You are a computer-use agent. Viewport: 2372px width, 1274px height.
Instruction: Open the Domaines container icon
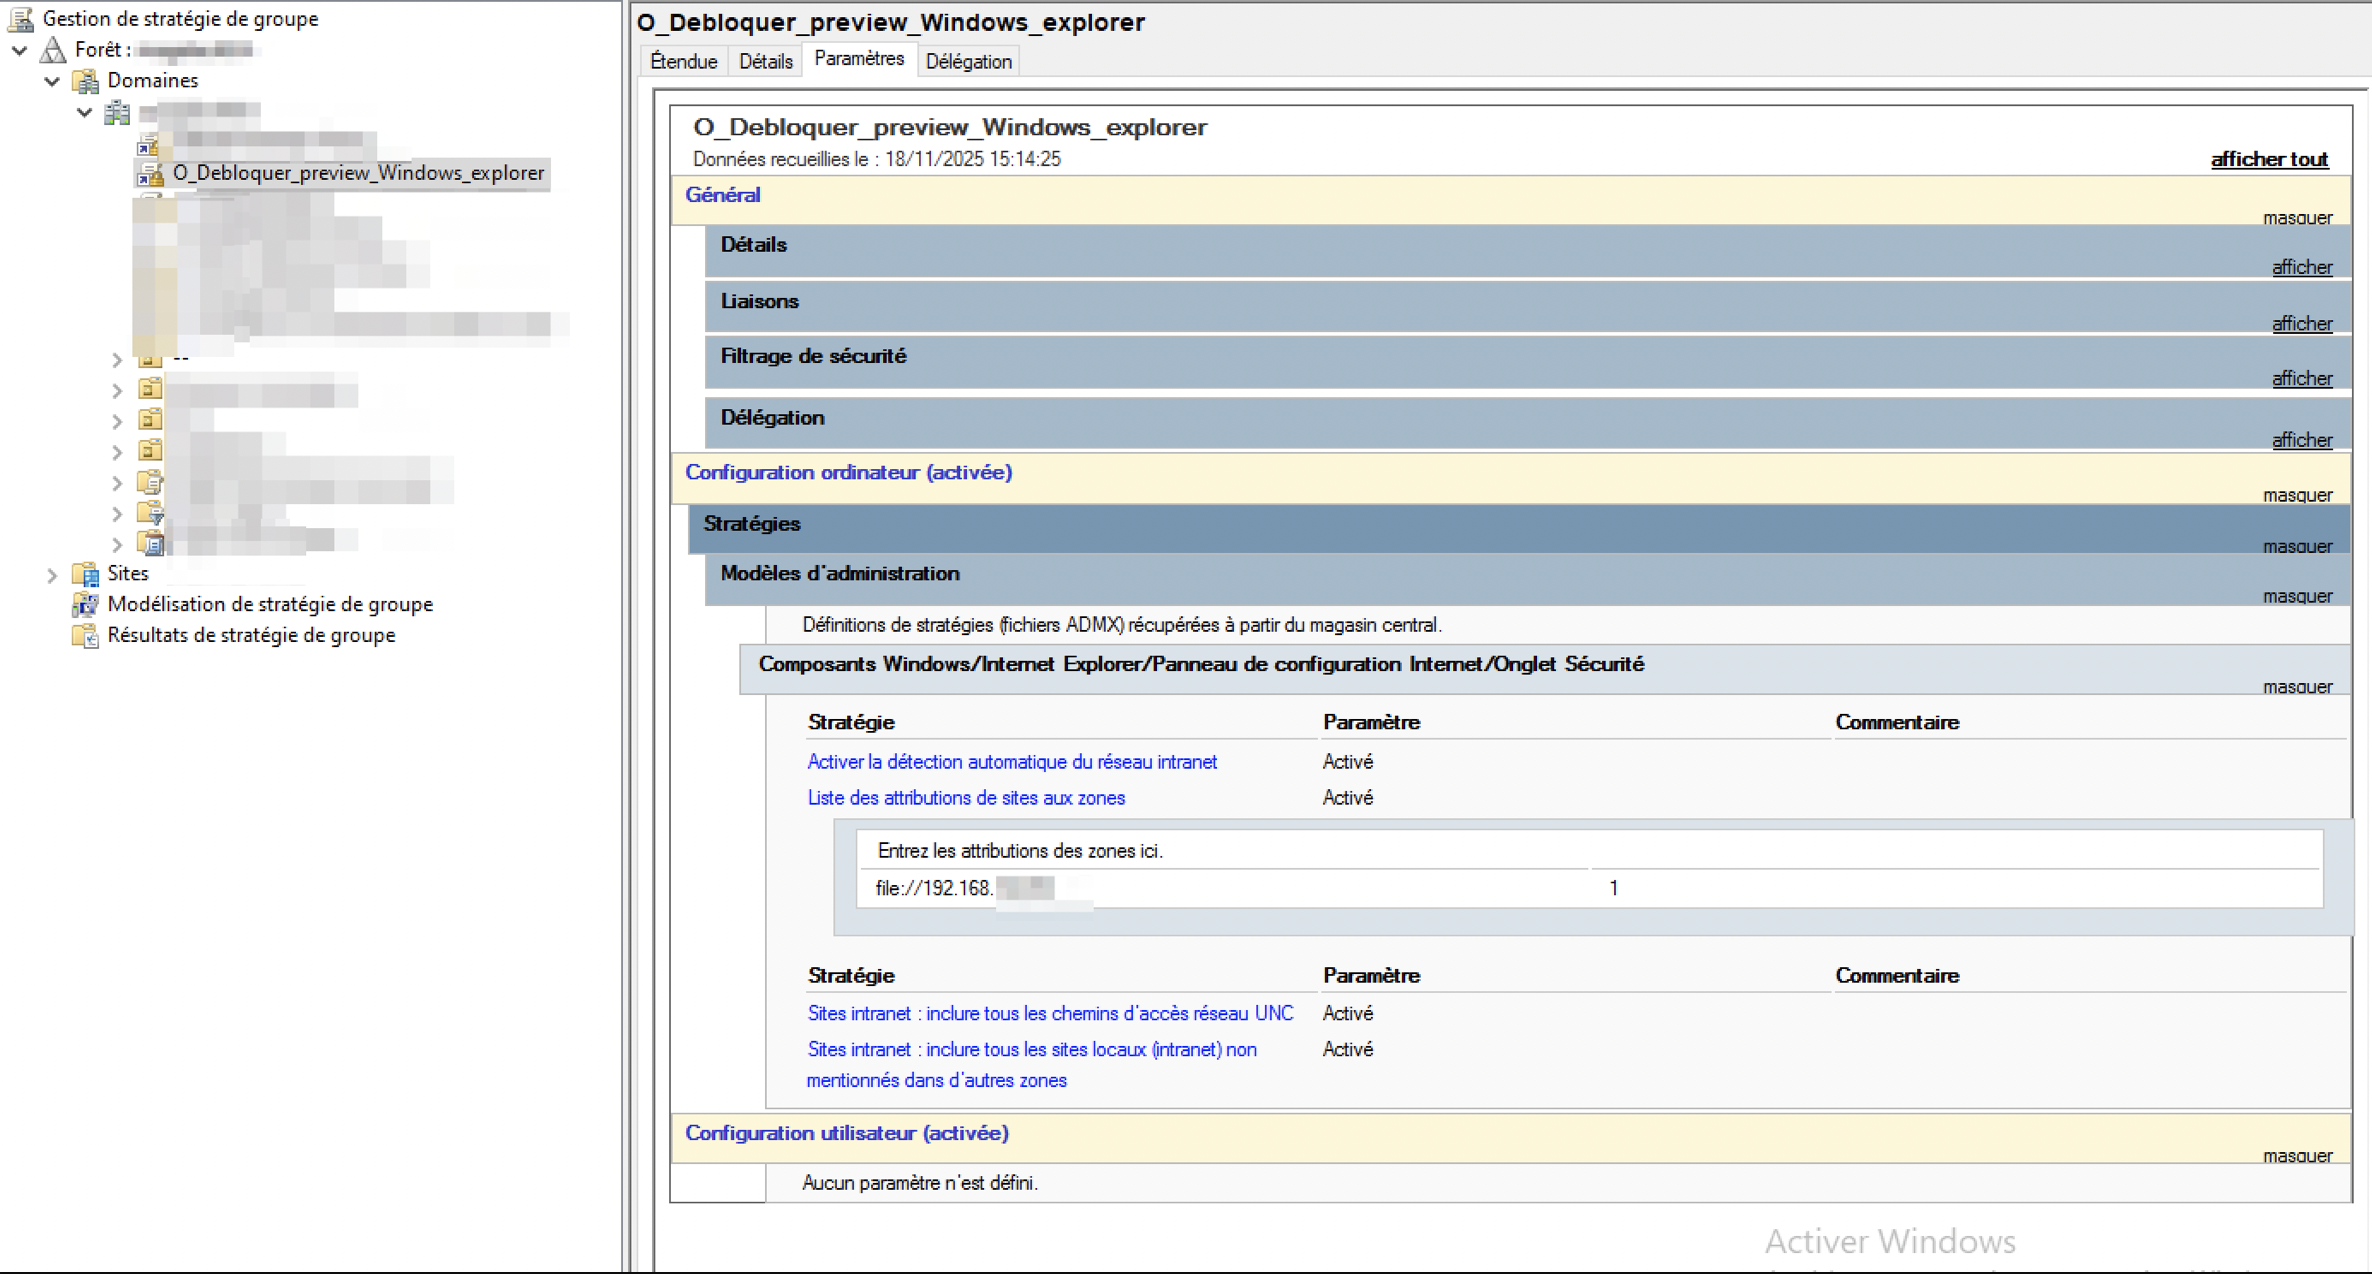(85, 80)
